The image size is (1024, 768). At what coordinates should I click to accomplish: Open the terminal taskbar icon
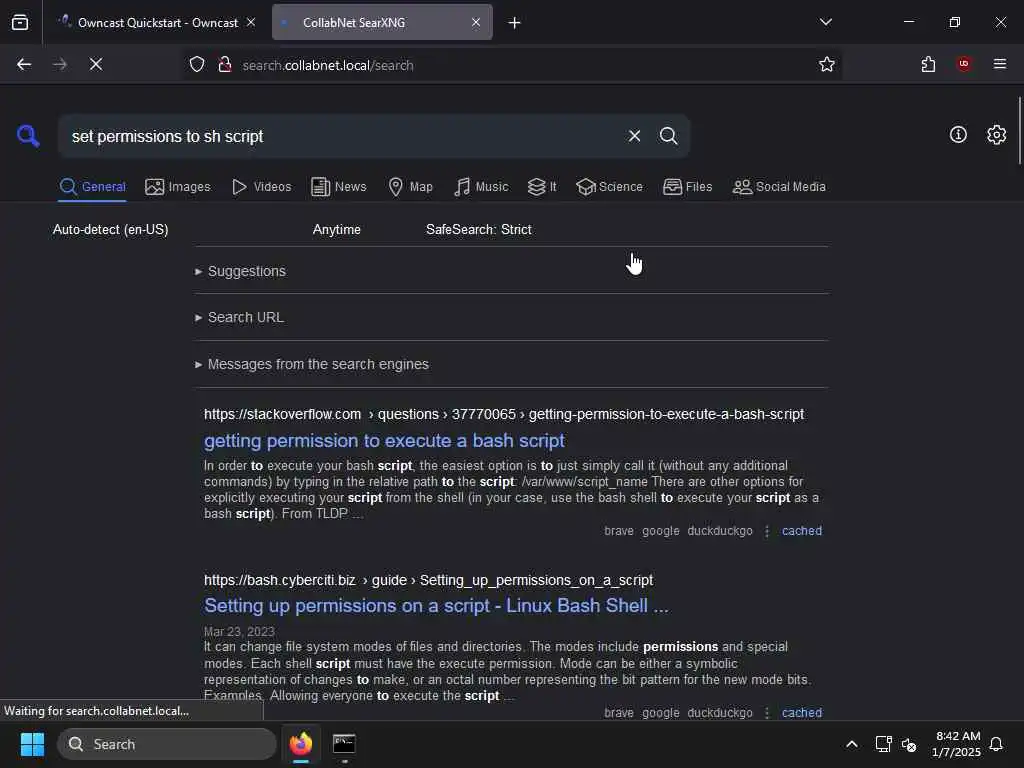(x=344, y=744)
